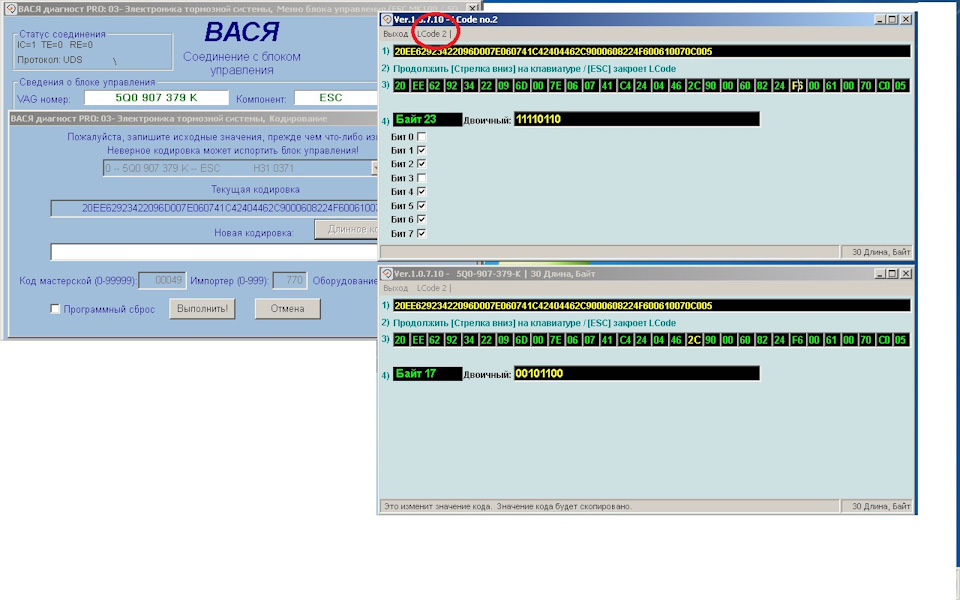Close the 5Q0-907-379-K LCode window
This screenshot has height=600, width=960.
pyautogui.click(x=906, y=274)
